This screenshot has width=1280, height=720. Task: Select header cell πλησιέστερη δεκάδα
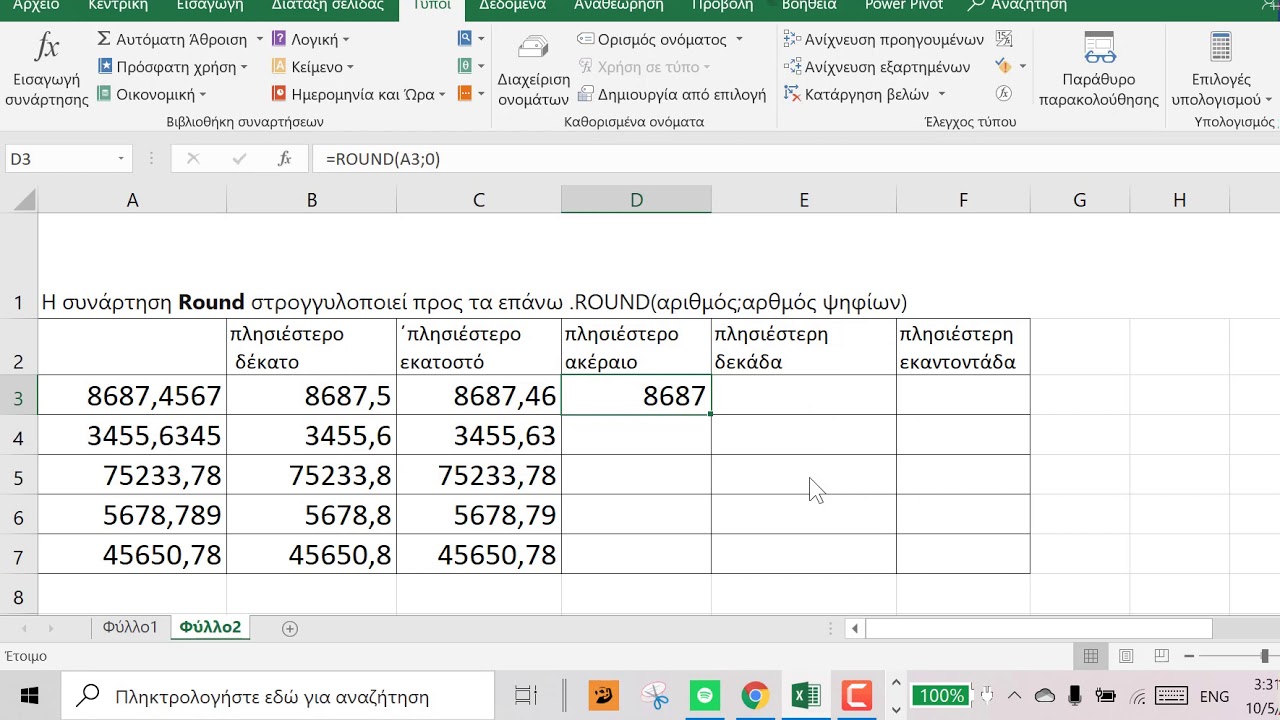804,347
